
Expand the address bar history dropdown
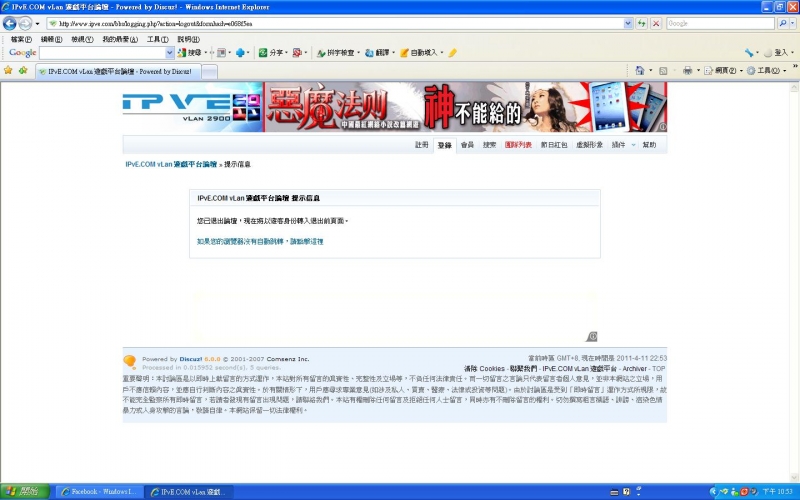click(628, 23)
